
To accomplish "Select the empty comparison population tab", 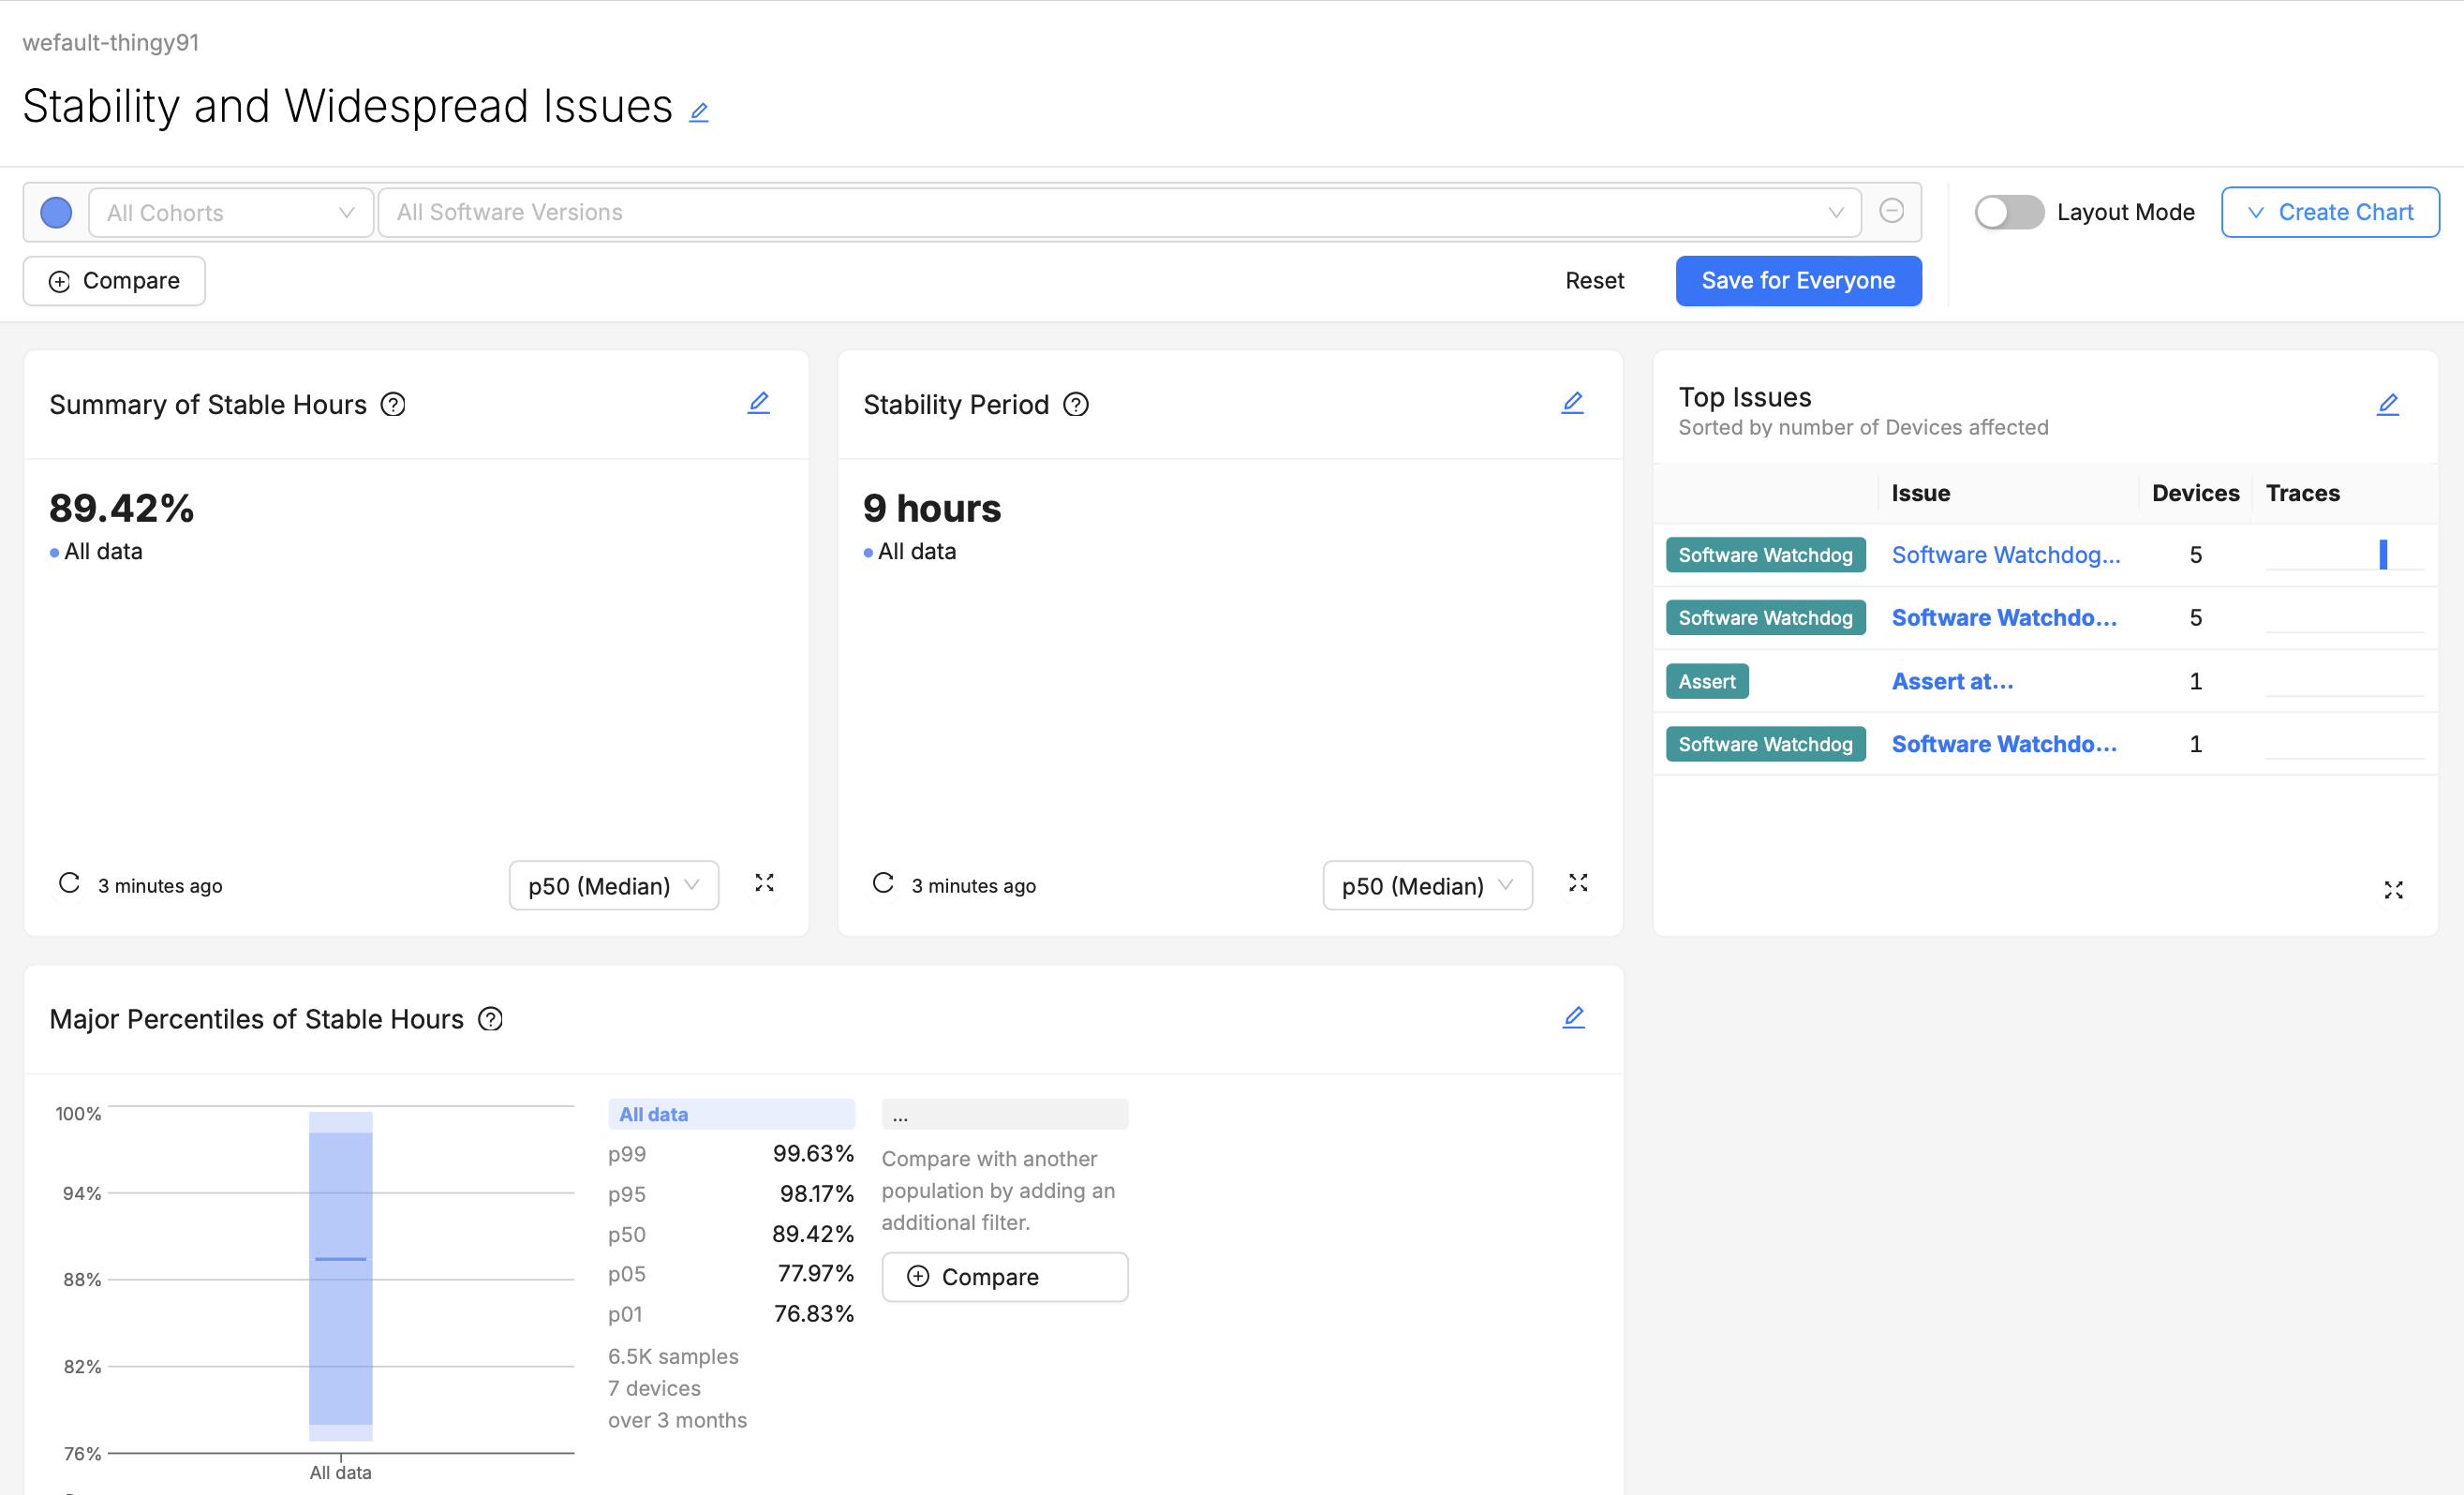I will (x=1005, y=1113).
